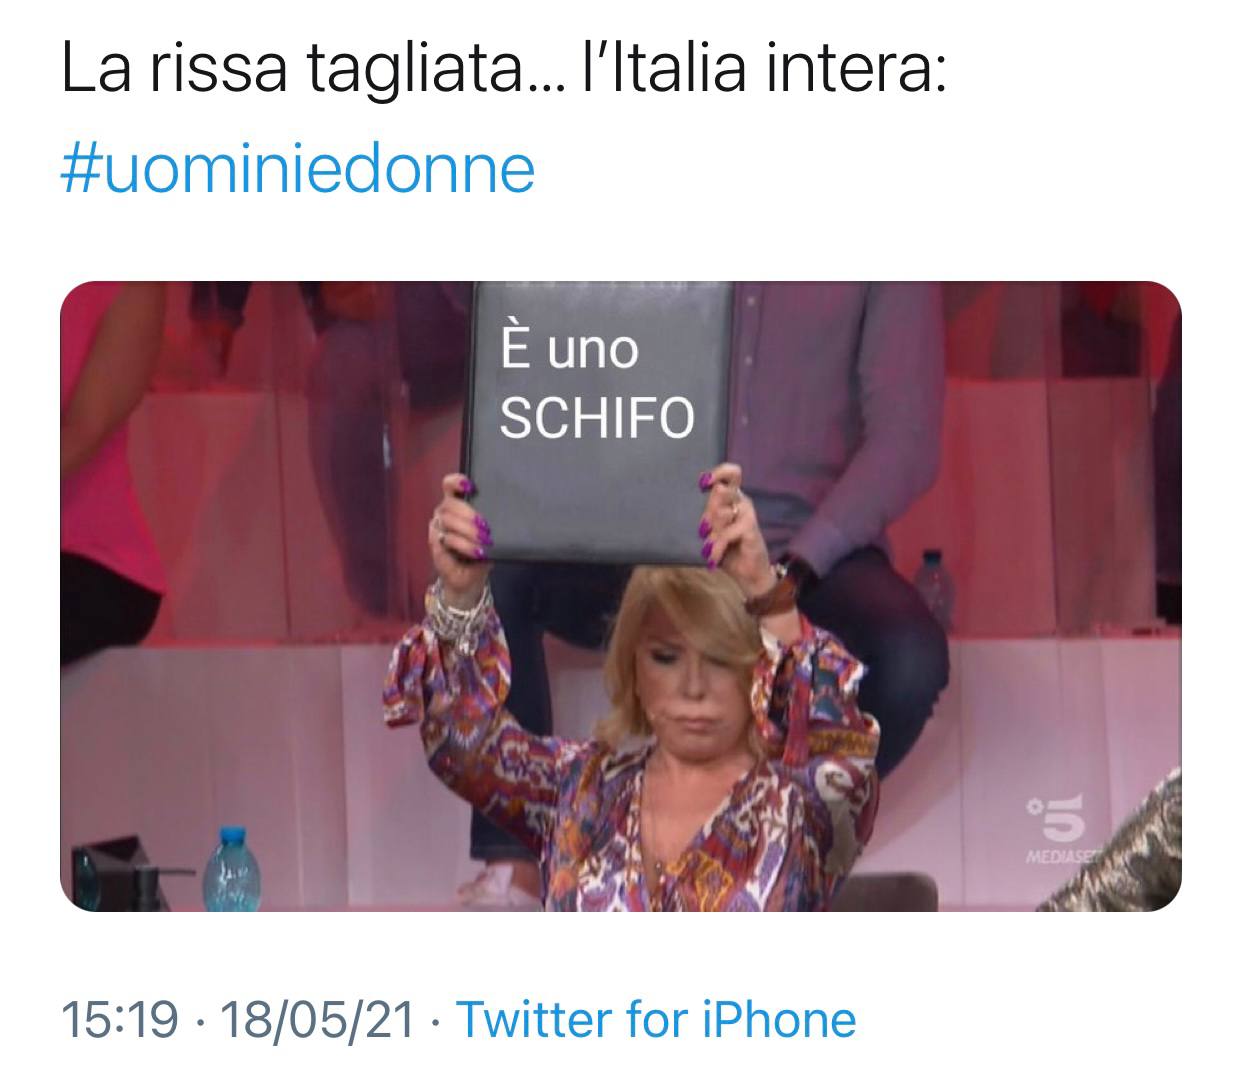Click the Twitter for iPhone source link
Image resolution: width=1242 pixels, height=1078 pixels.
[656, 1020]
